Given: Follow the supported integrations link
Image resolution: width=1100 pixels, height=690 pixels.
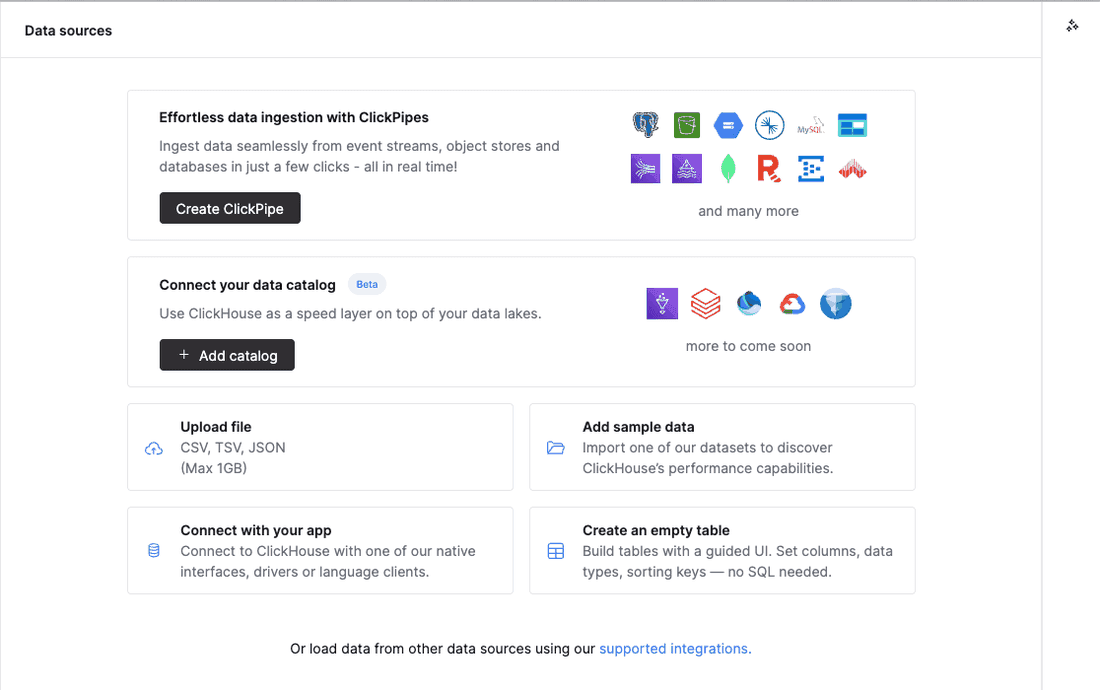Looking at the screenshot, I should point(675,649).
